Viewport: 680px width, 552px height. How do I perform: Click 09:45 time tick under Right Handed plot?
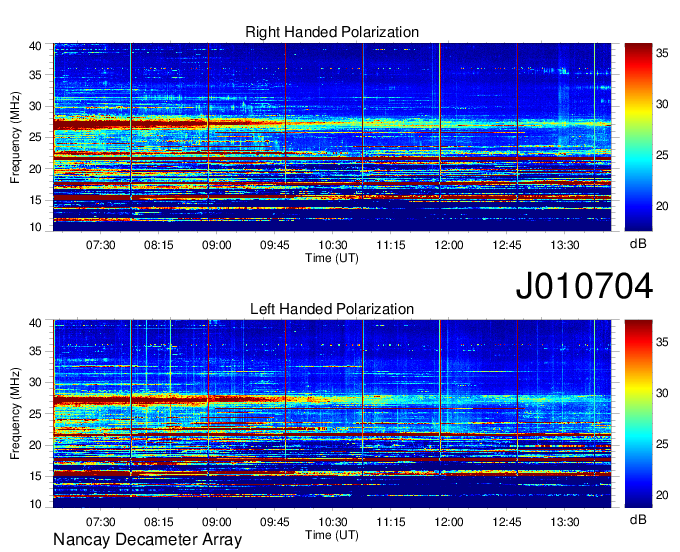point(275,245)
